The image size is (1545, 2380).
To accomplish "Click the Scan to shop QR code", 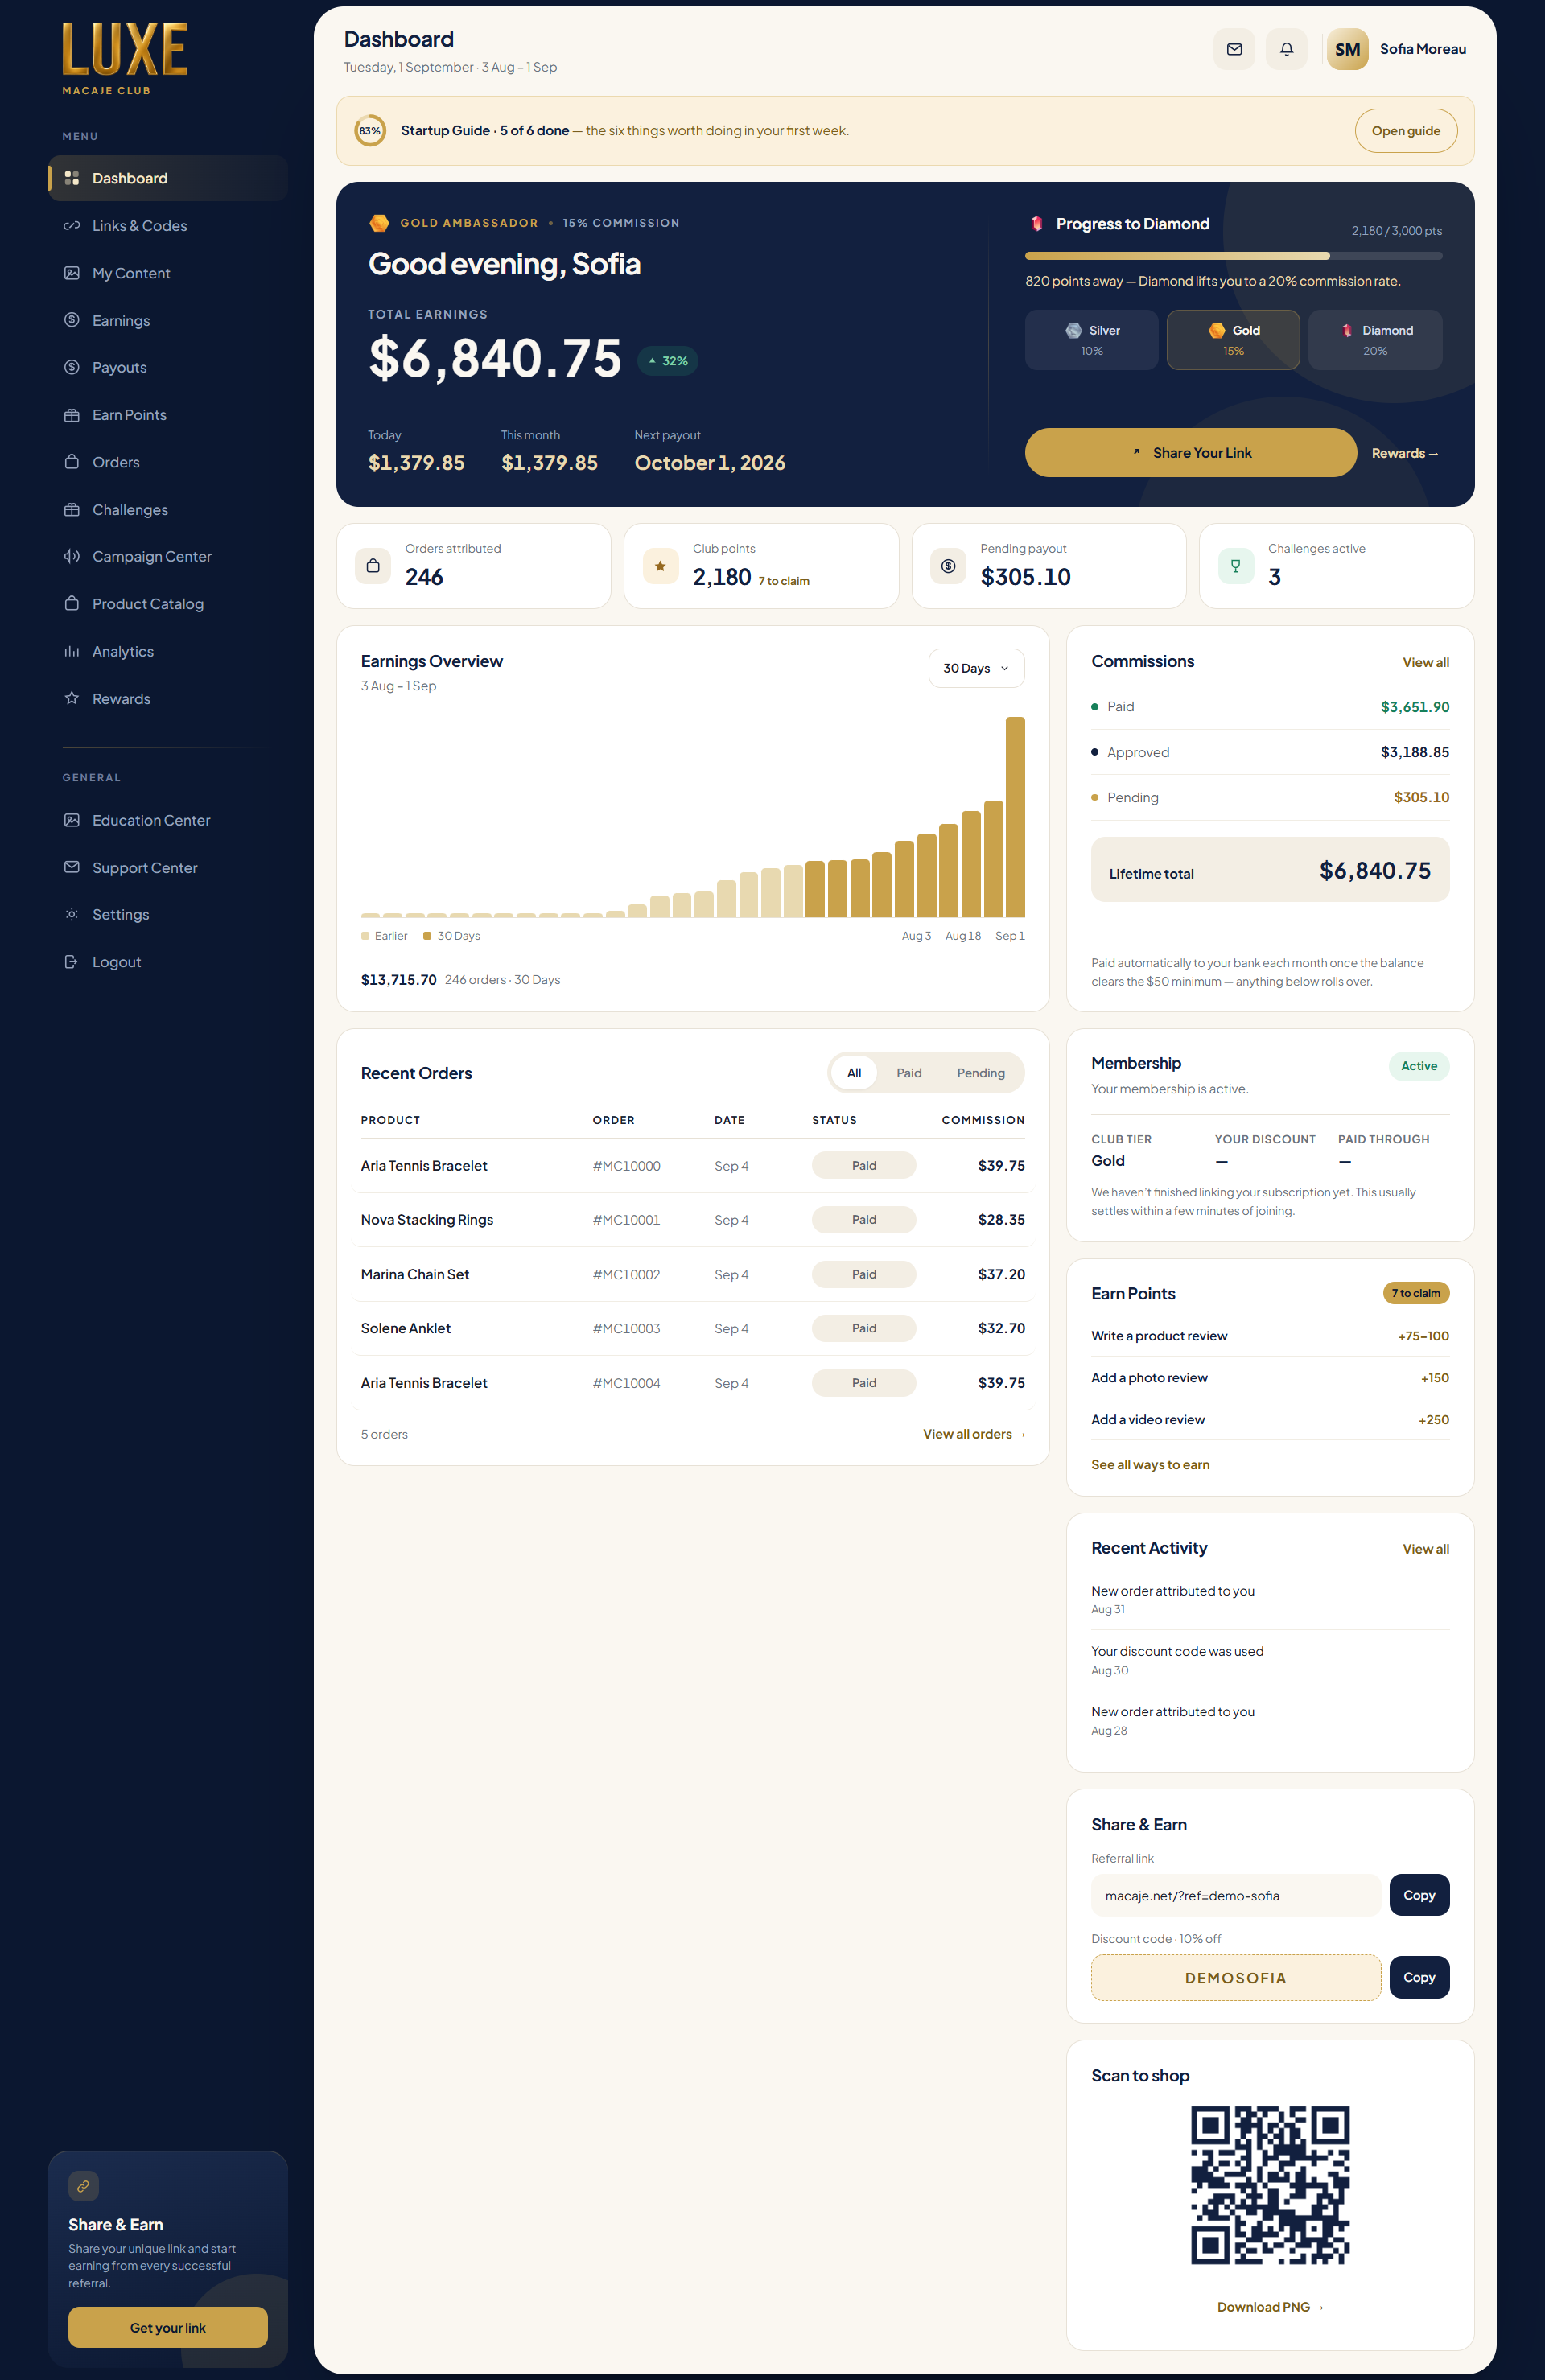I will click(1270, 2186).
